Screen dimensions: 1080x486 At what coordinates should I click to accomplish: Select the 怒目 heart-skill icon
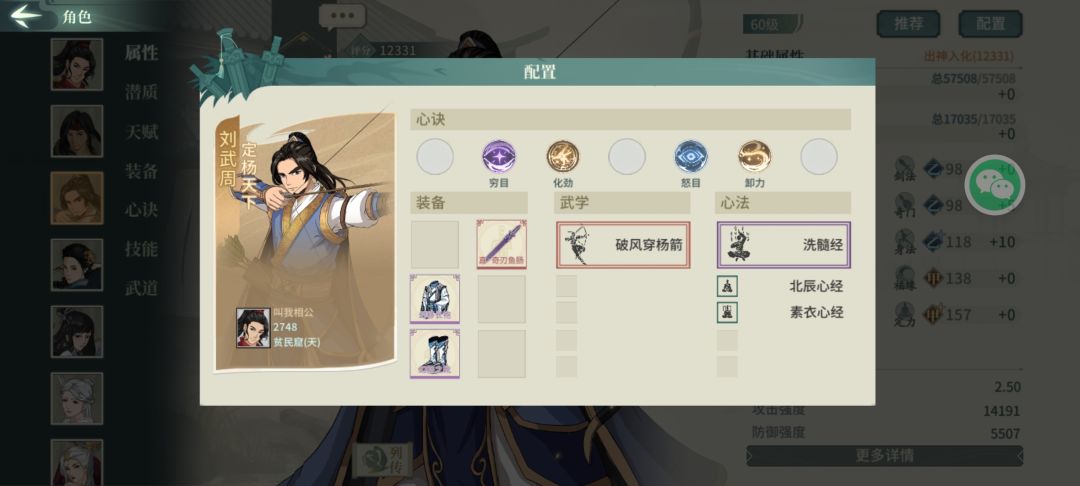691,156
